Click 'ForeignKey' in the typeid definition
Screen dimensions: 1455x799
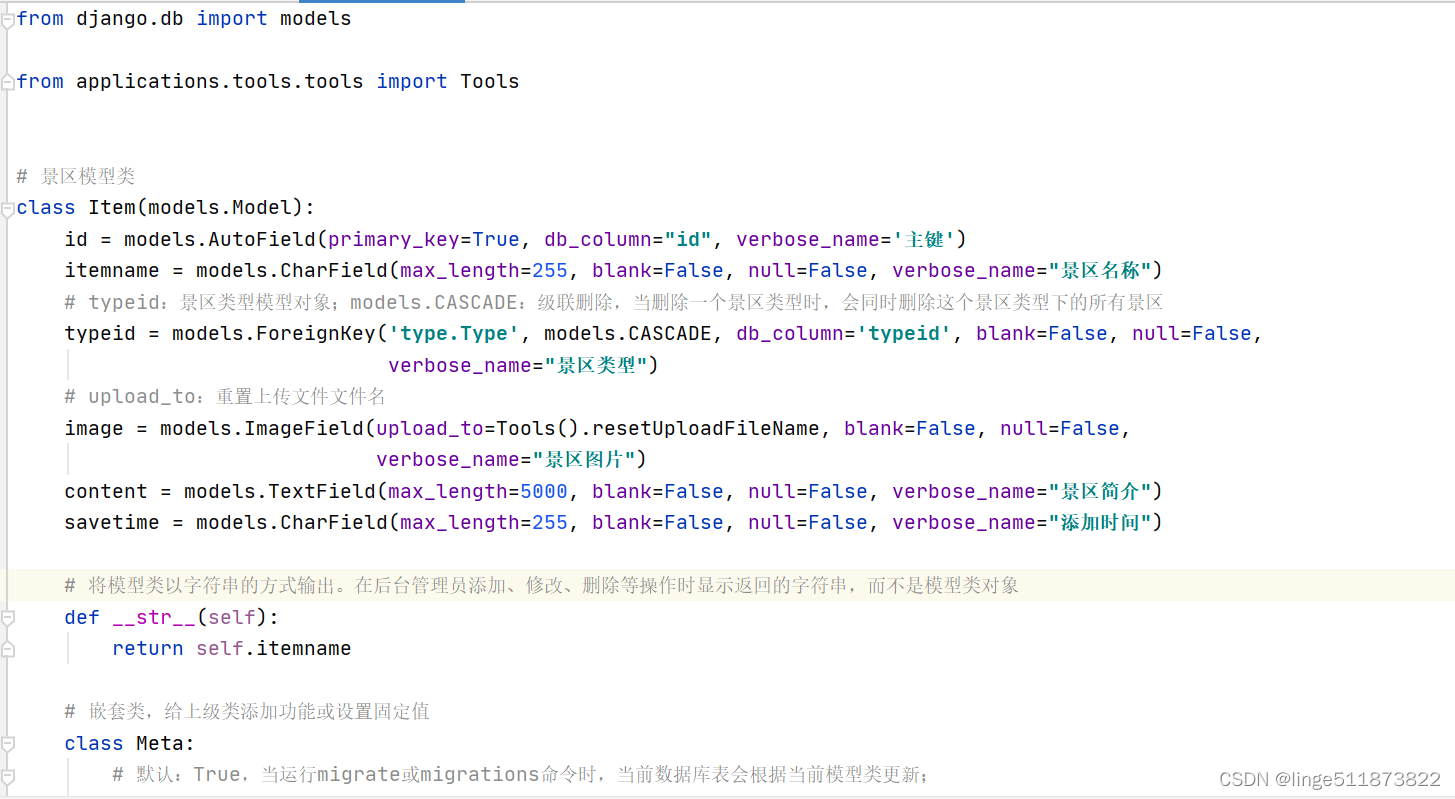[x=316, y=334]
